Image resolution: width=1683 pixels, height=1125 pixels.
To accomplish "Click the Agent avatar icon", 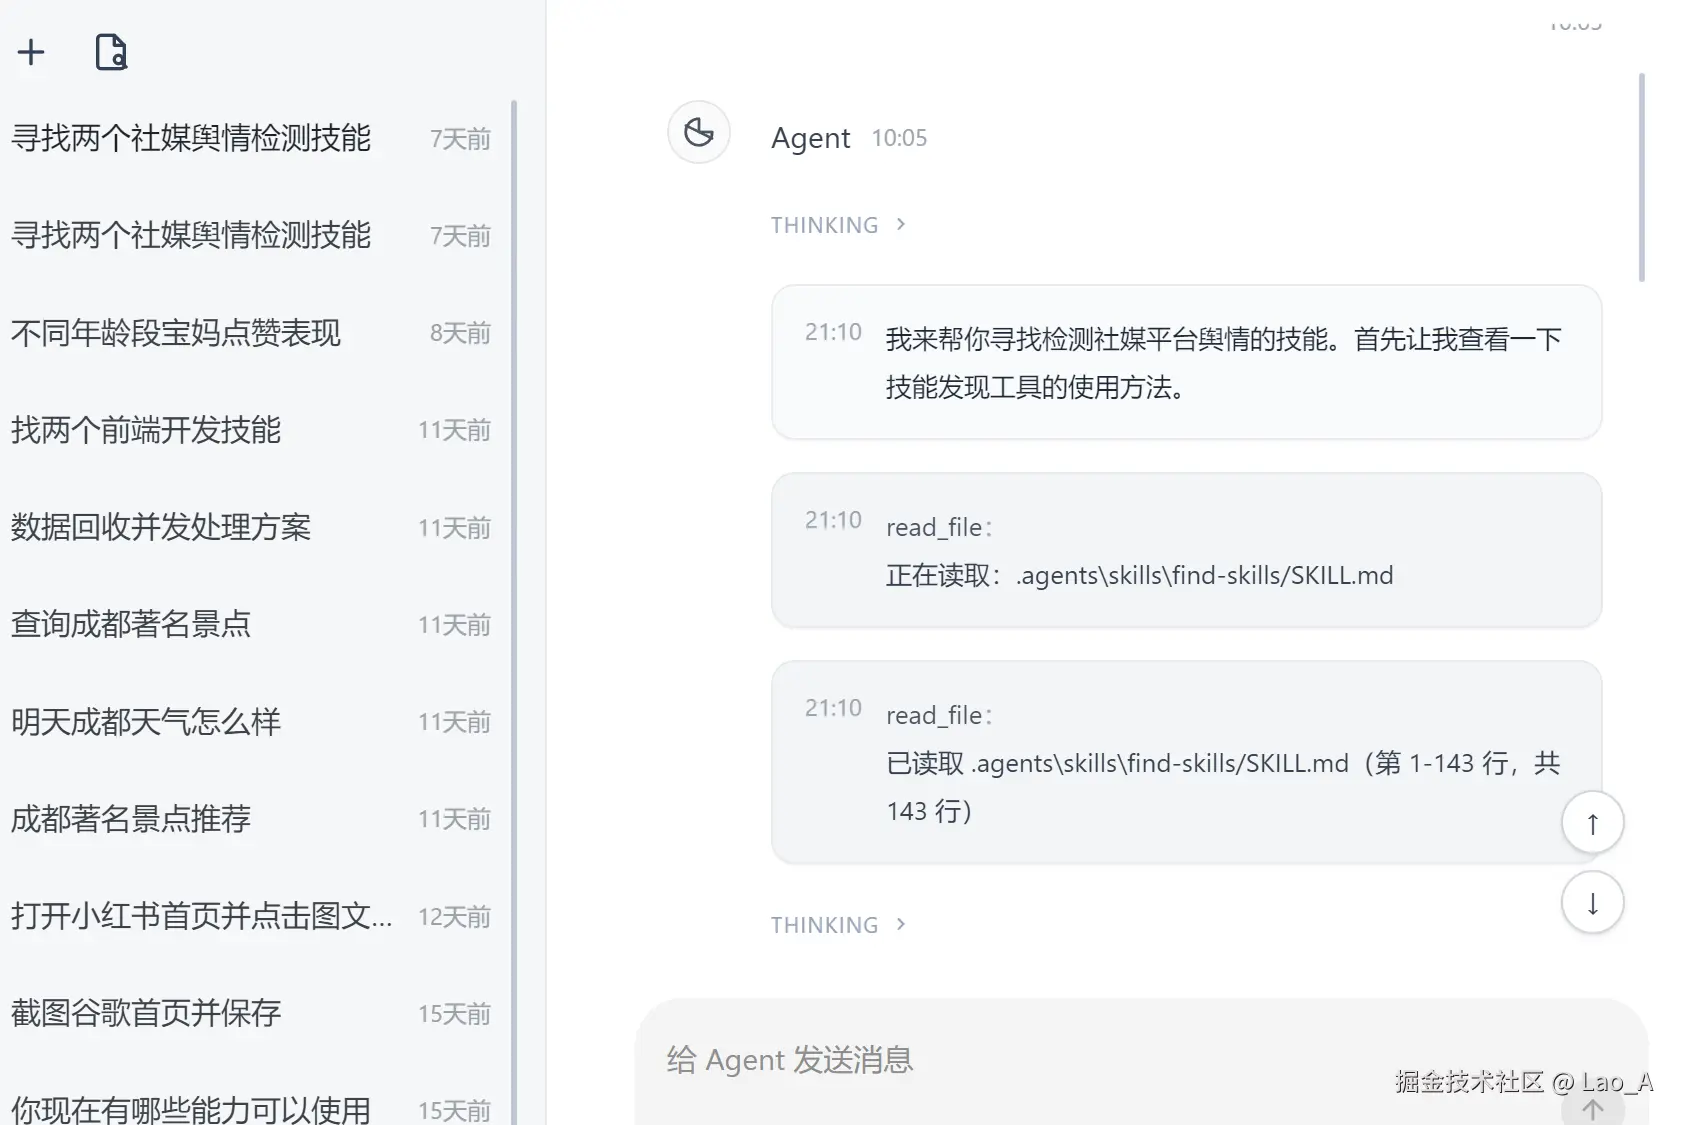I will point(699,132).
